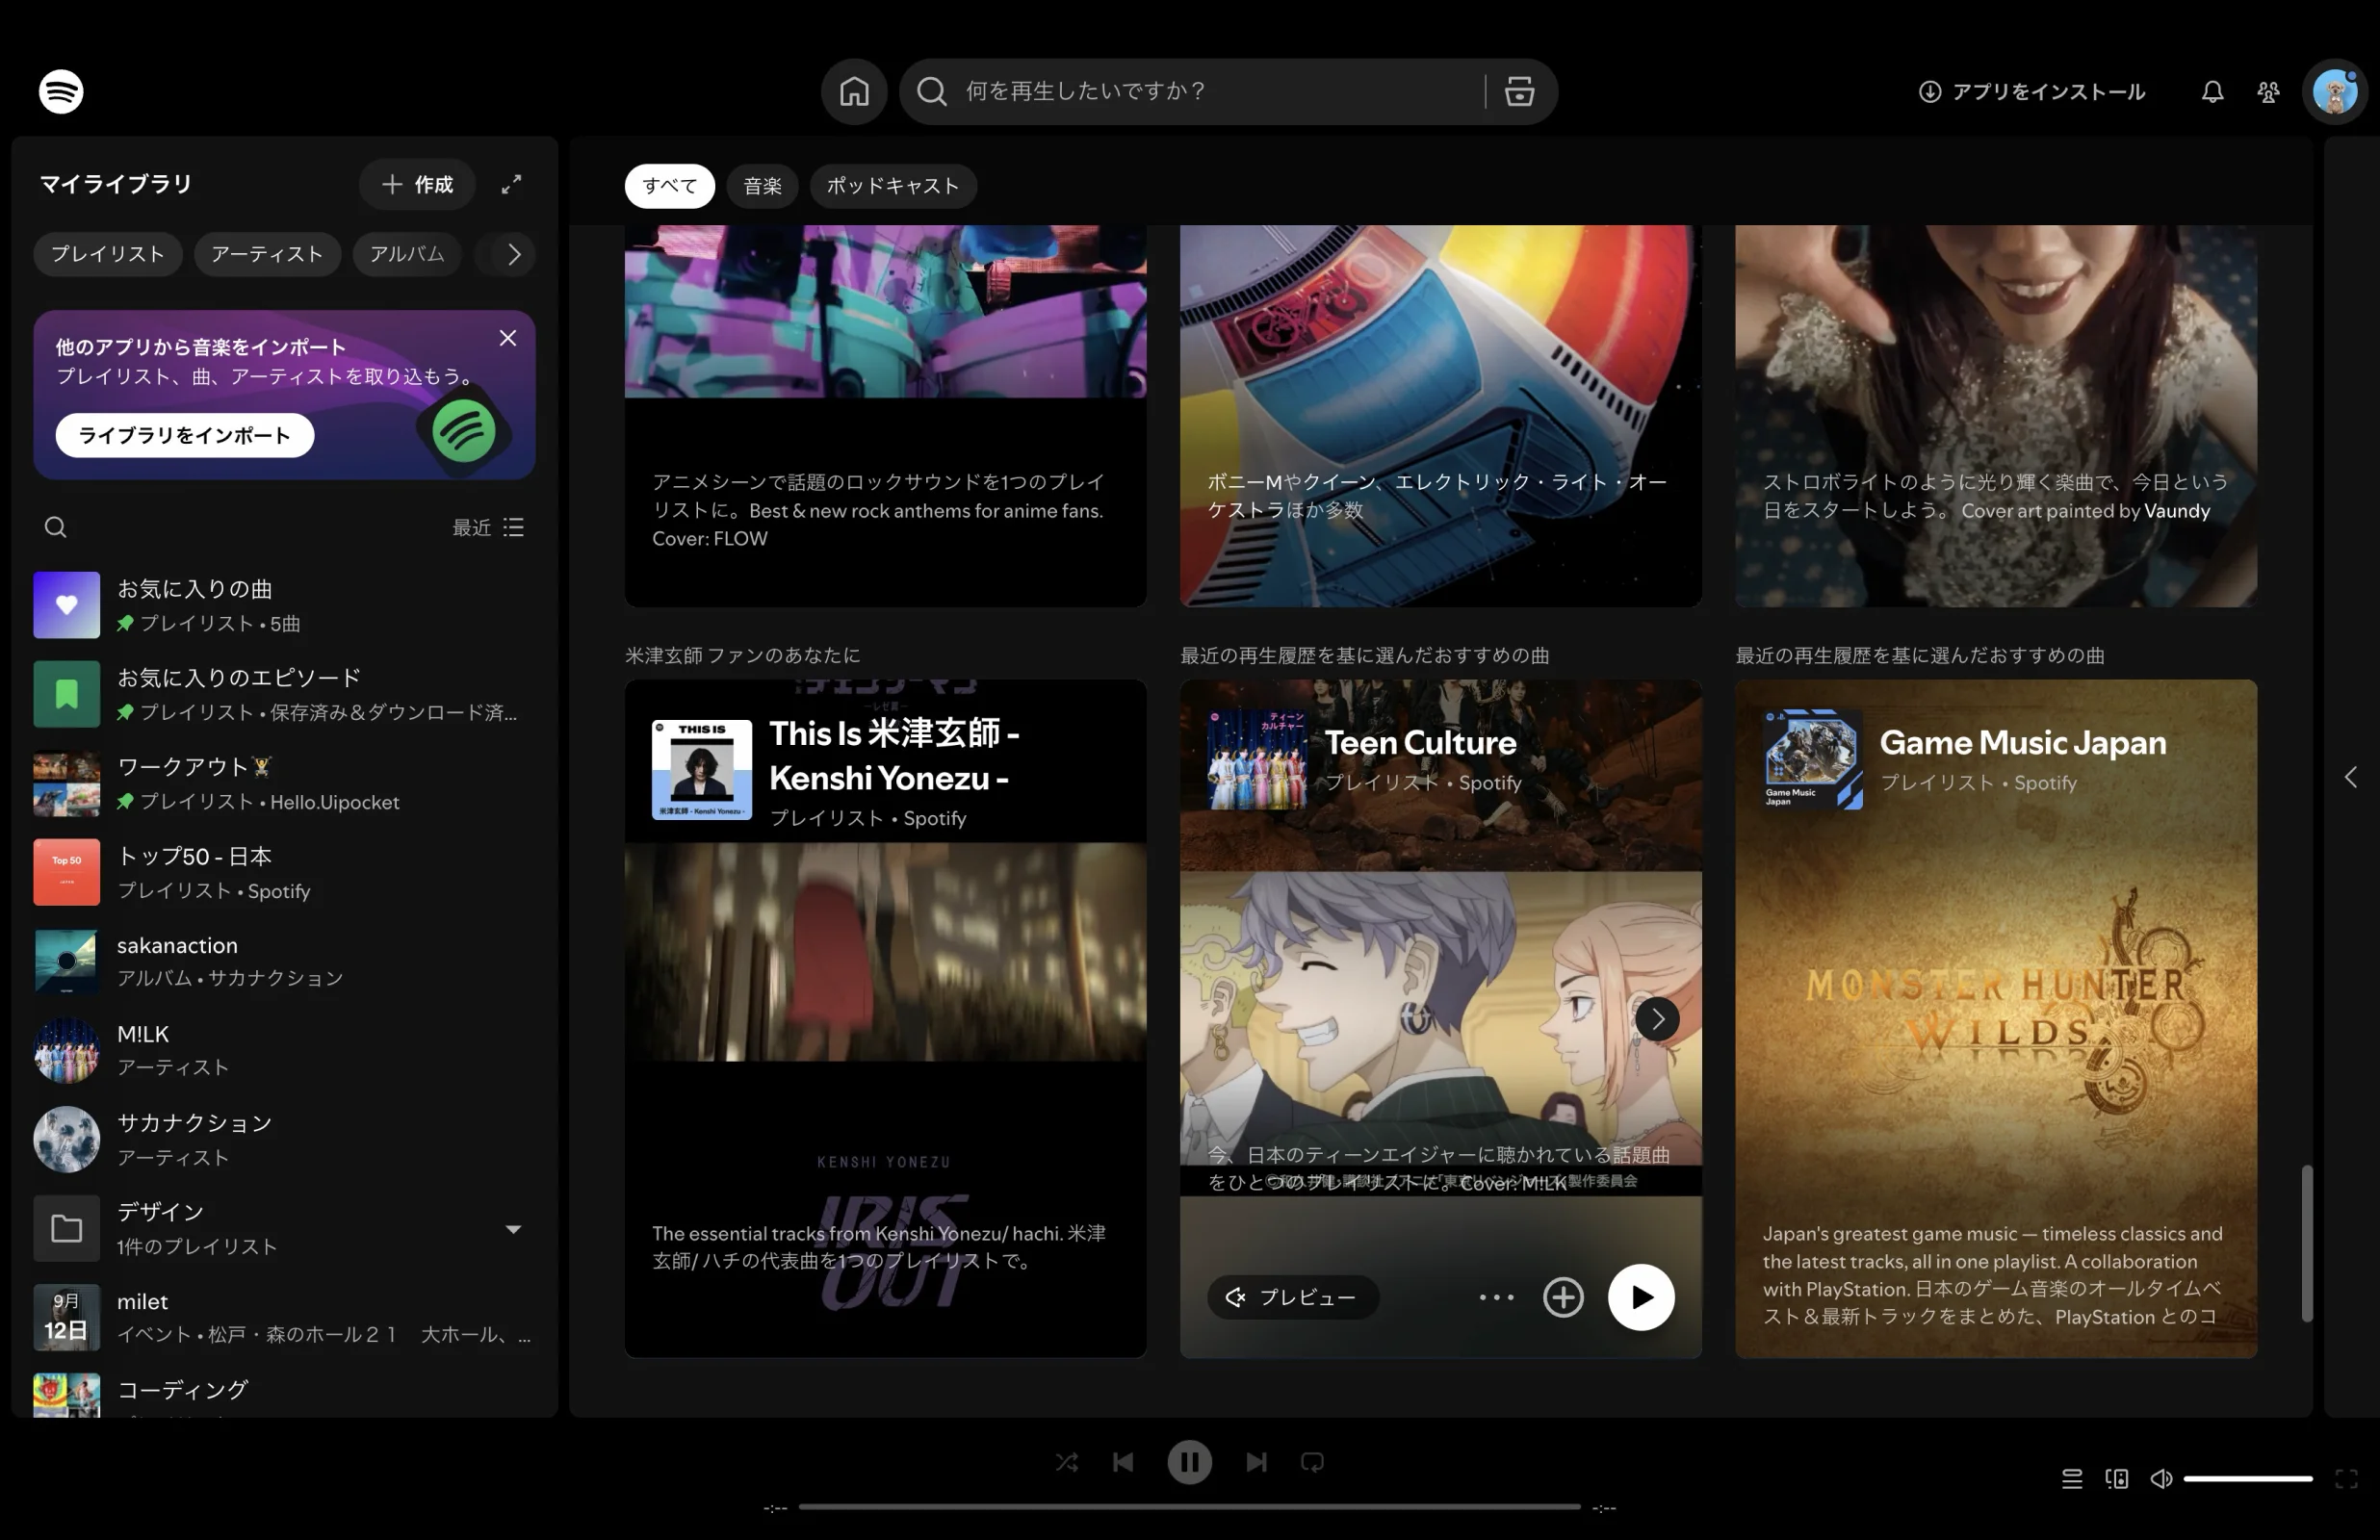Image resolution: width=2380 pixels, height=1540 pixels.
Task: Open milet event on 9月12日
Action: point(284,1317)
